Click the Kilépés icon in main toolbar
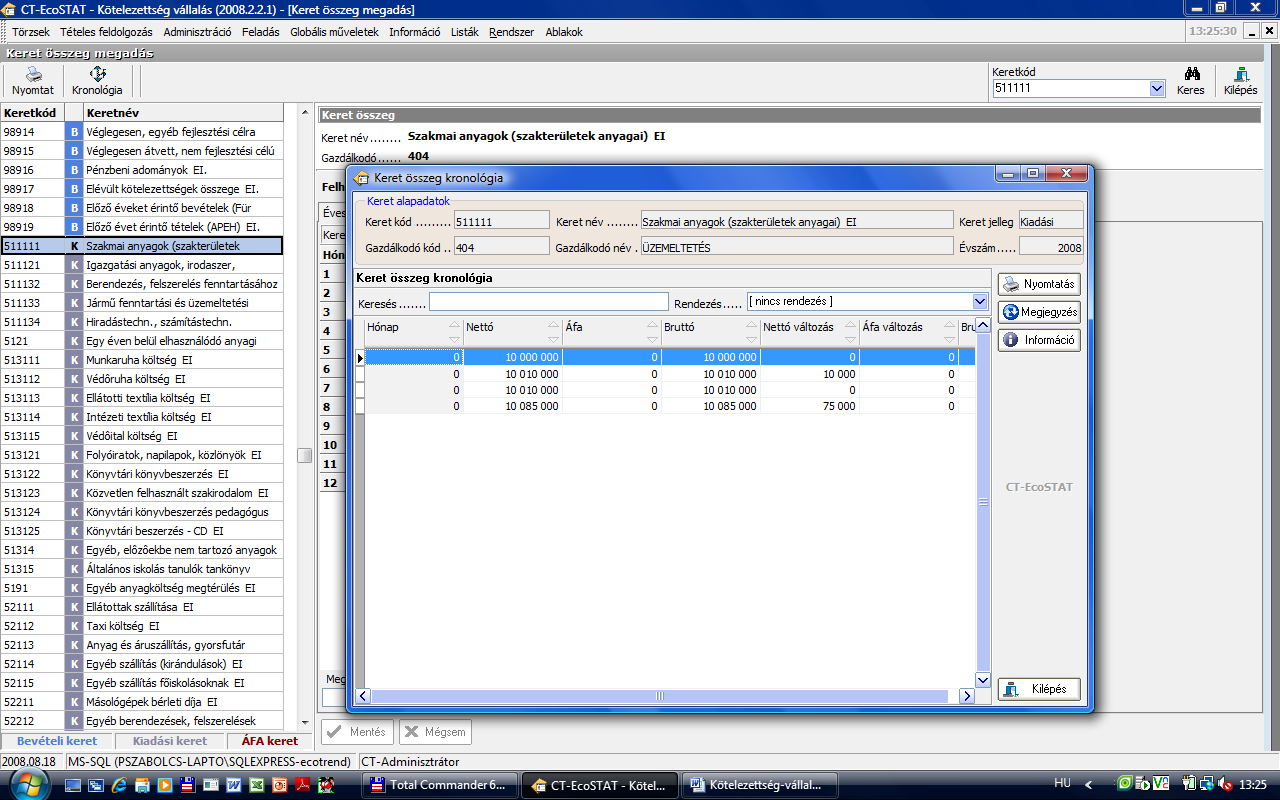 [x=1241, y=81]
